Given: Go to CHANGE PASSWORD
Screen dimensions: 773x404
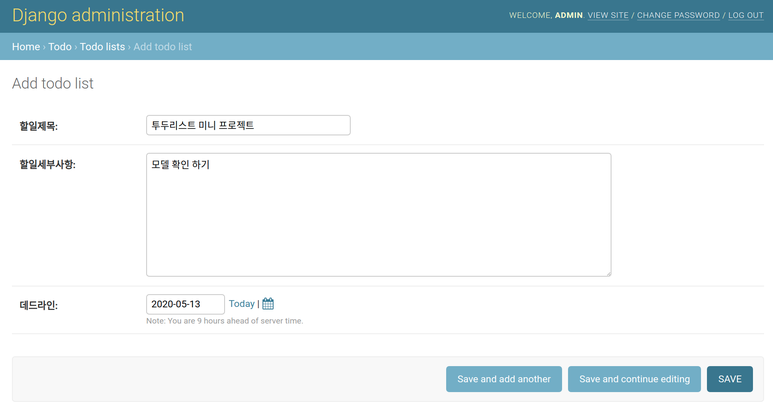Looking at the screenshot, I should [x=678, y=16].
